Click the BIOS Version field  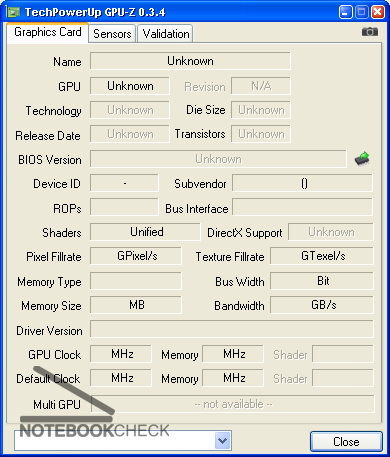[x=218, y=159]
